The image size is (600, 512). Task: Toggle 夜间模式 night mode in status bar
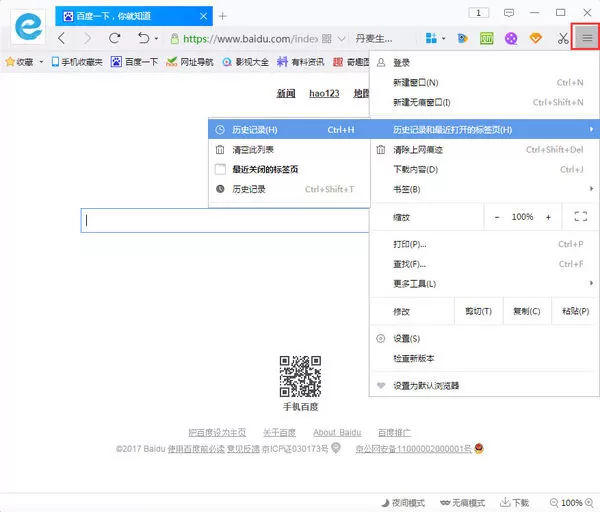(404, 502)
